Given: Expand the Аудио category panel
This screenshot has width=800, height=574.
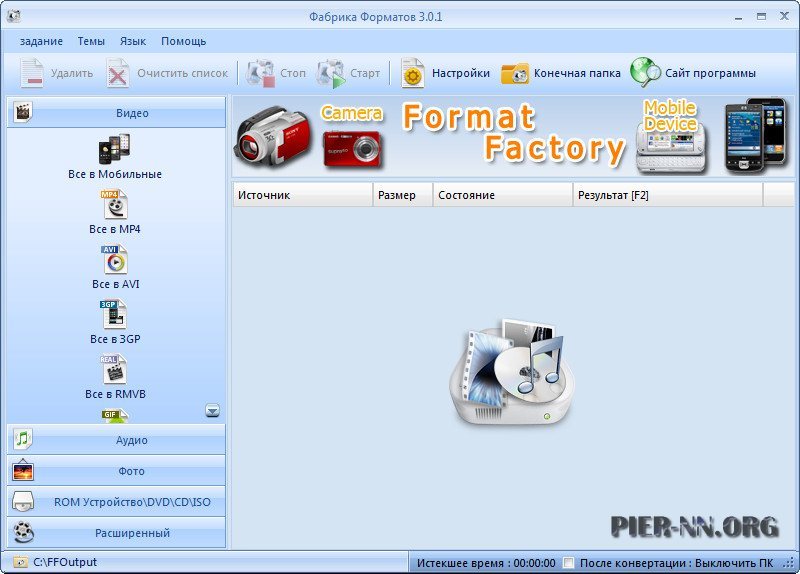Looking at the screenshot, I should (x=116, y=439).
